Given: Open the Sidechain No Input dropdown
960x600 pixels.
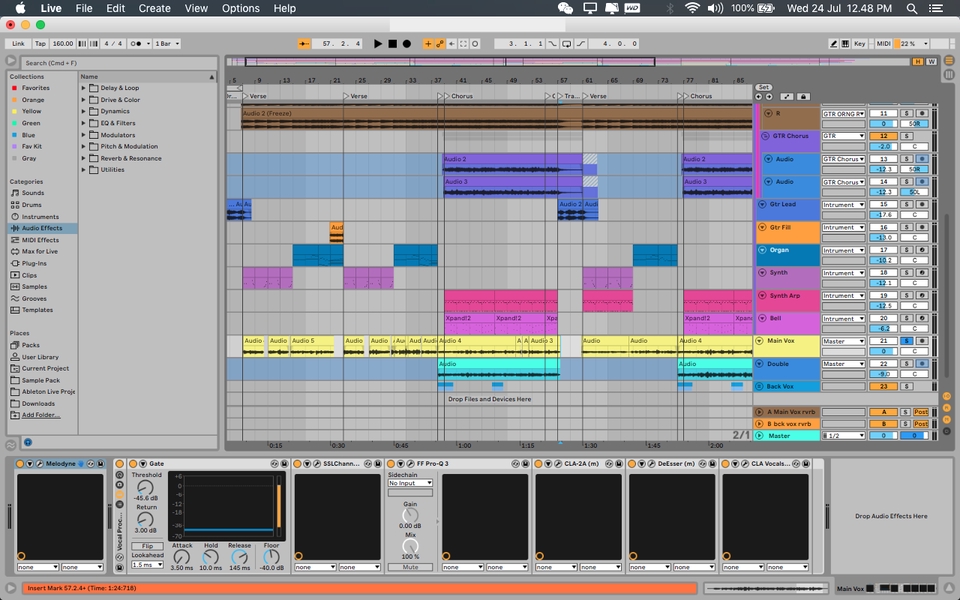Looking at the screenshot, I should click(x=410, y=483).
